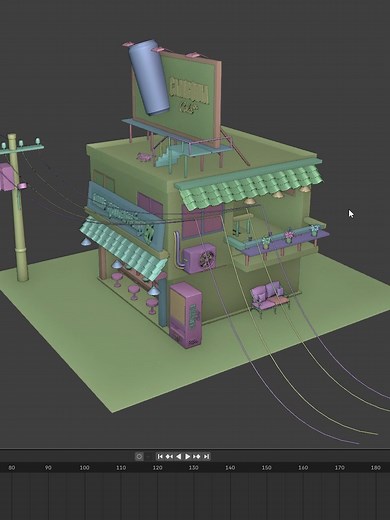Viewport: 390px width, 520px height.
Task: Select the beverage can on the billboard
Action: (150, 77)
